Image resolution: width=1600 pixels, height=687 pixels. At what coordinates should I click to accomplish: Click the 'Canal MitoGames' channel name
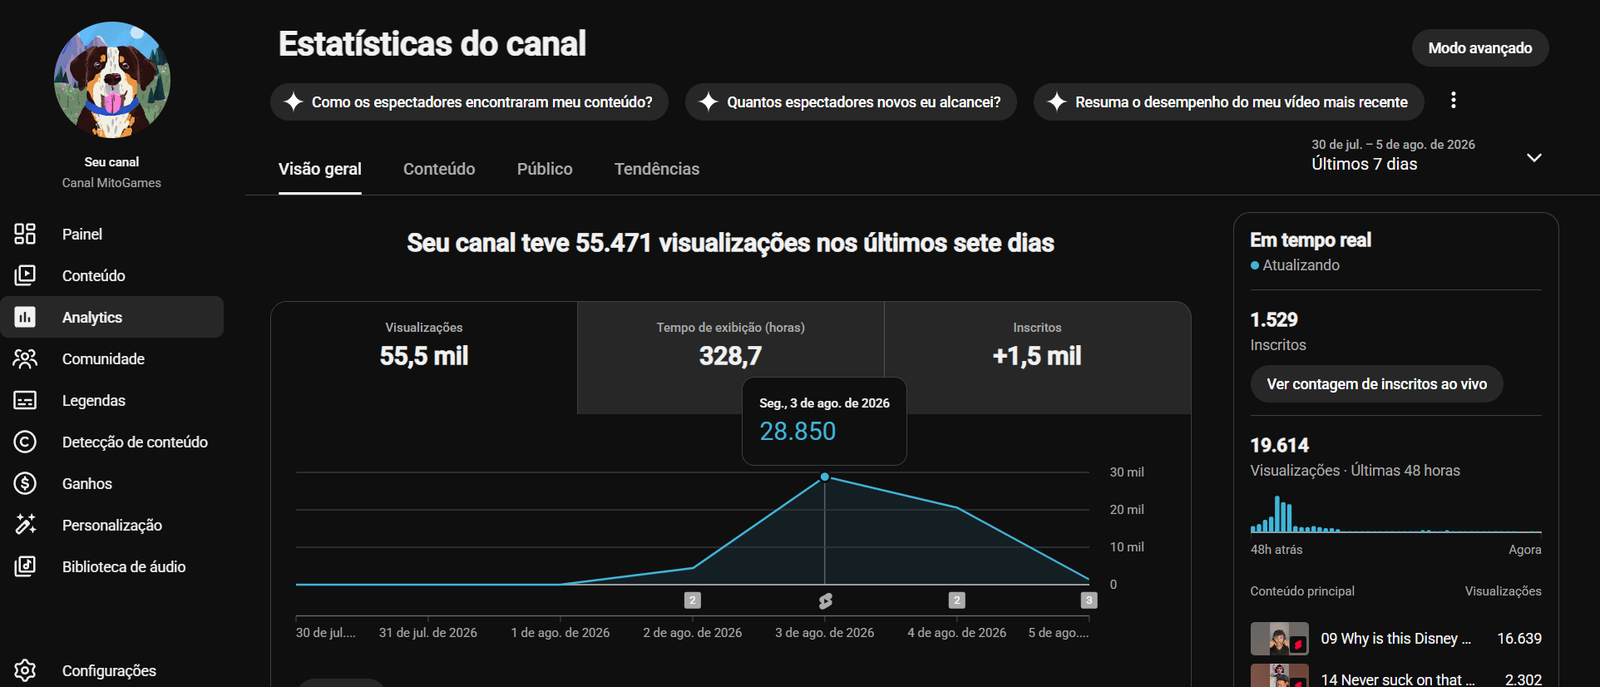[112, 183]
